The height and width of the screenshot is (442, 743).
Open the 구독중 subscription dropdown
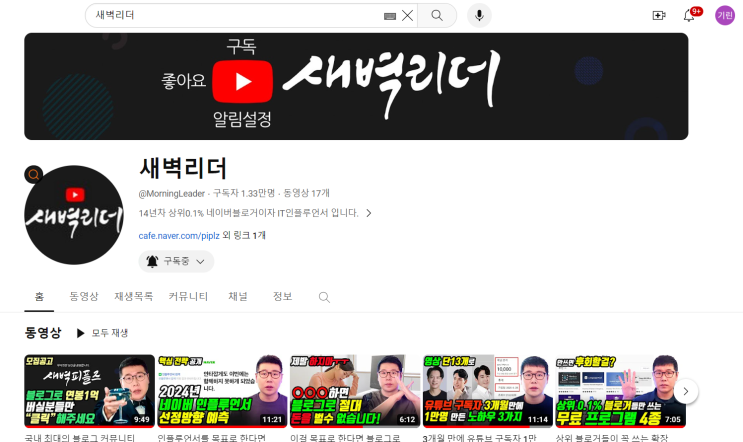tap(176, 262)
